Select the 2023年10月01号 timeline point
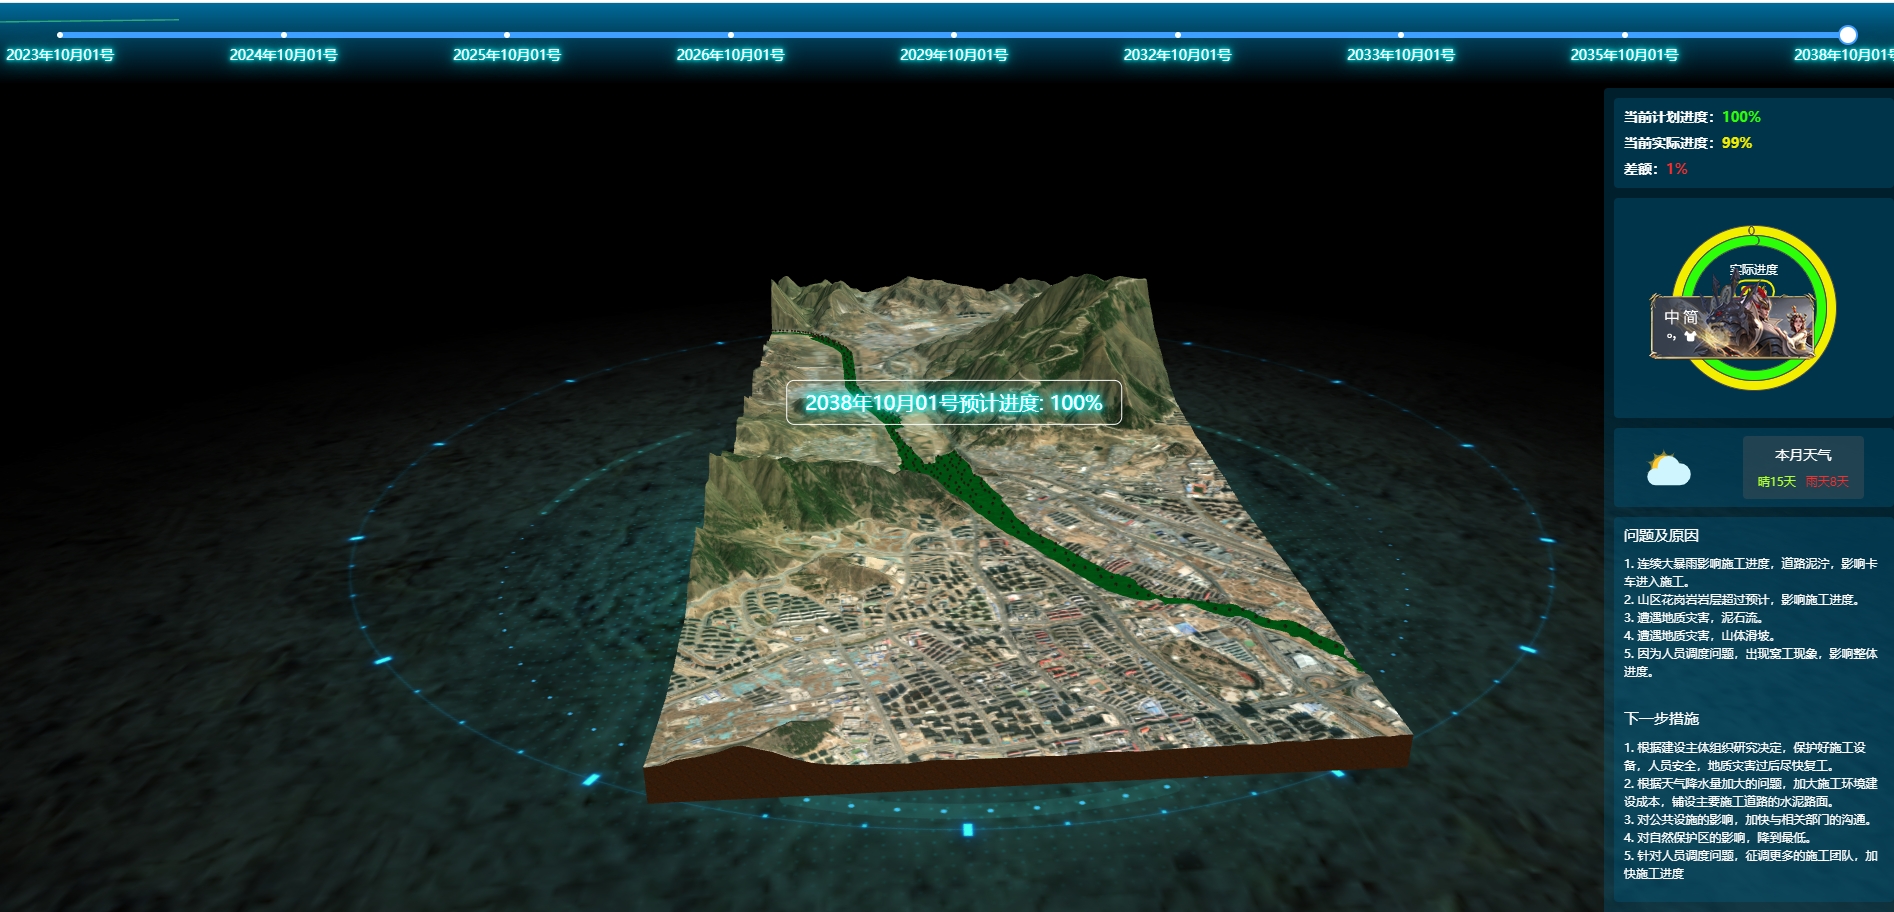 point(60,35)
